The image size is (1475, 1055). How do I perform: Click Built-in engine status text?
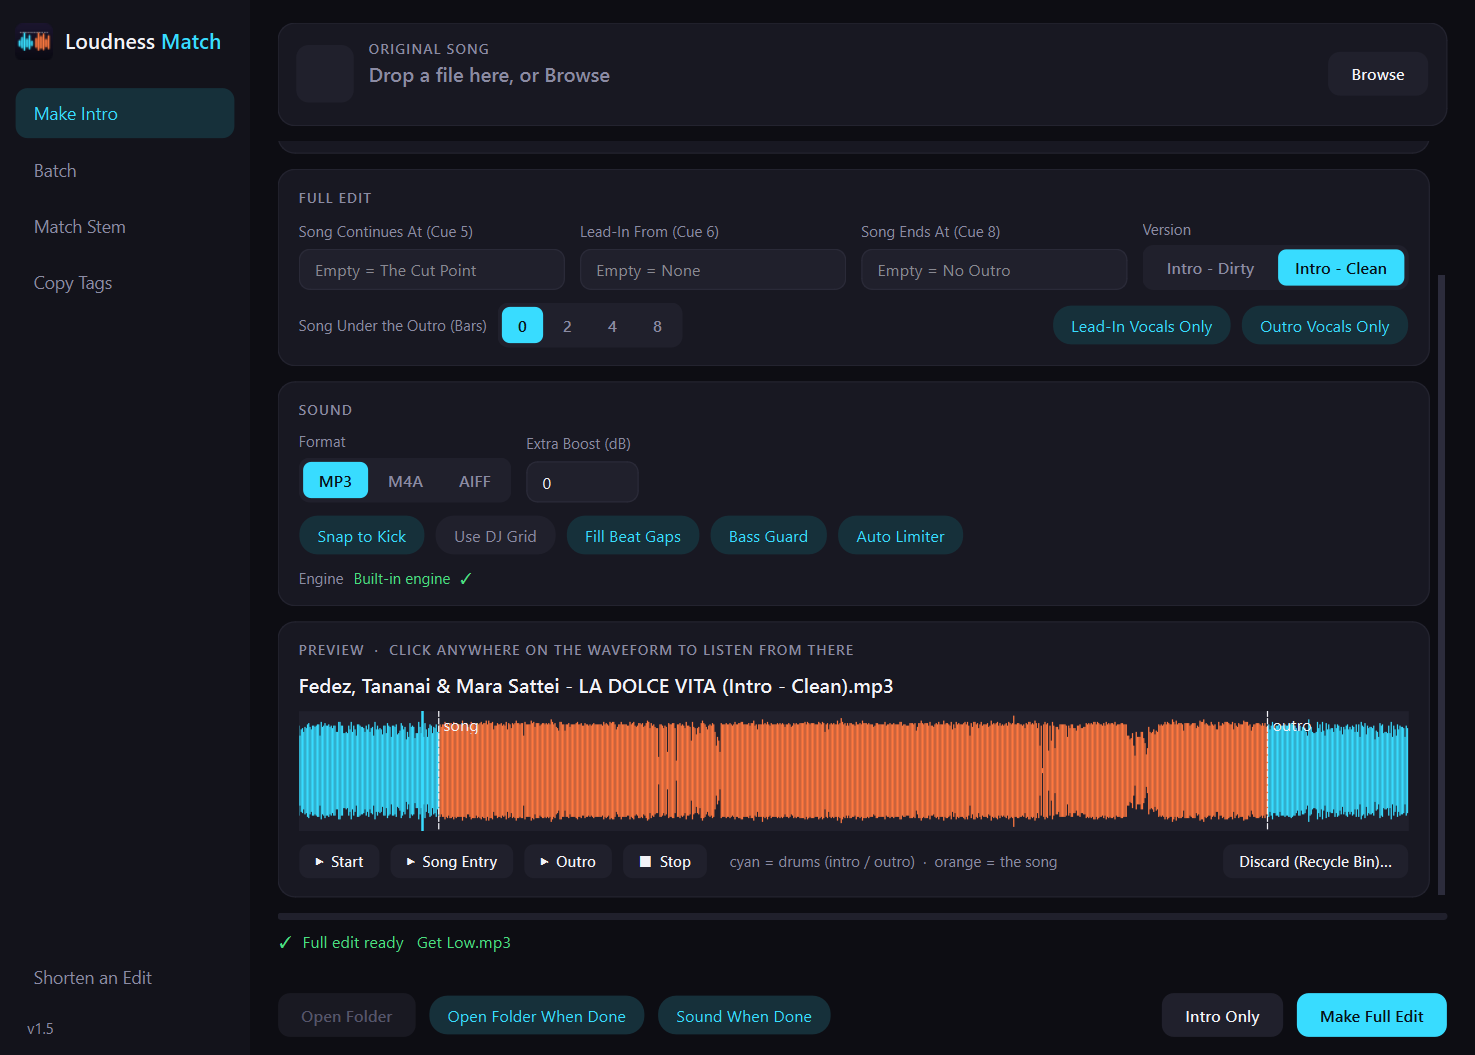pyautogui.click(x=402, y=579)
